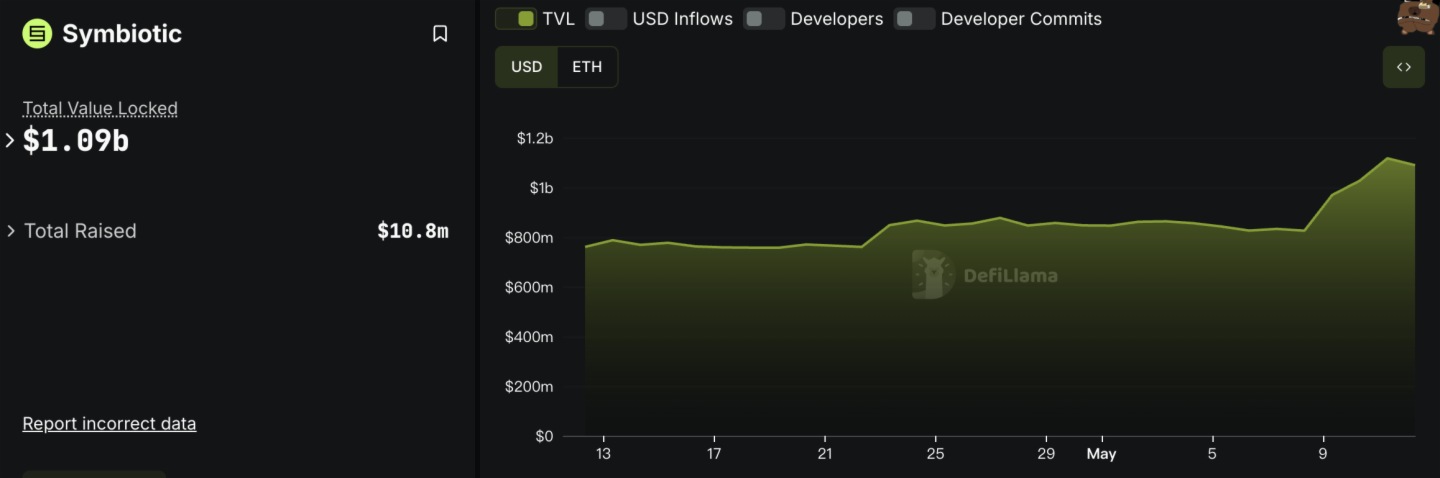Image resolution: width=1440 pixels, height=478 pixels.
Task: Switch chart denomination to ETH
Action: pyautogui.click(x=587, y=67)
